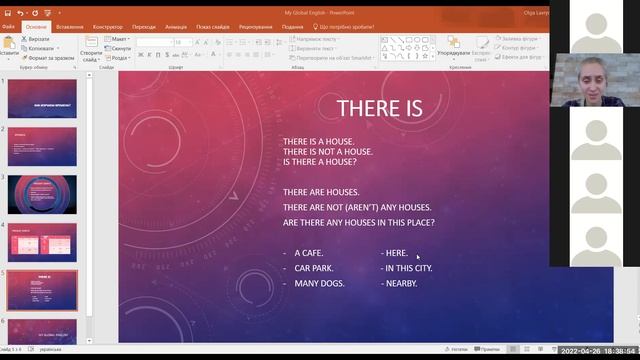Viewport: 640px width, 360px height.
Task: Toggle italic К formatting
Action: (x=149, y=55)
